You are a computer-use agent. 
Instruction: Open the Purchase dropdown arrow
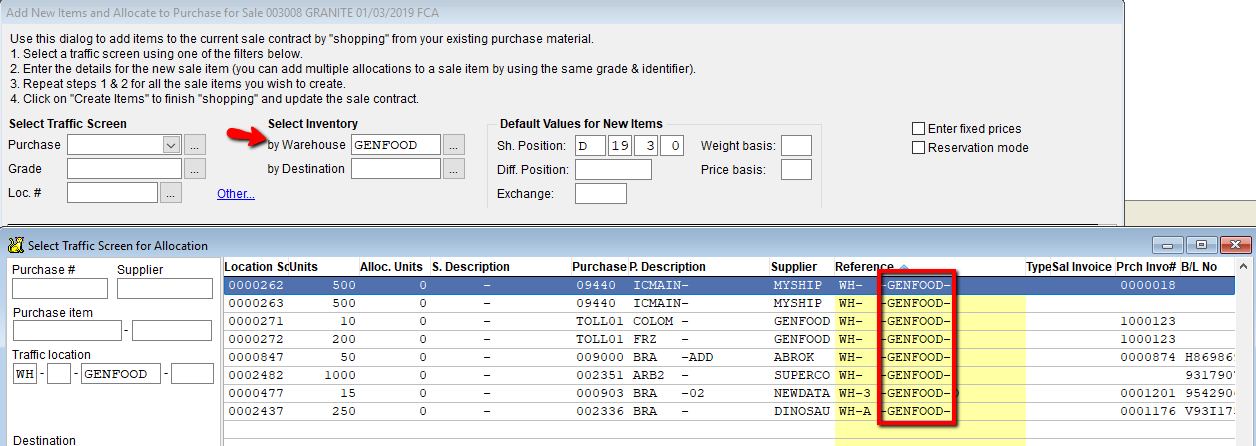(172, 145)
